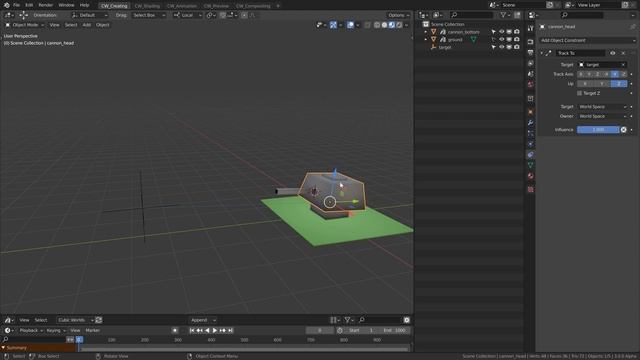Viewport: 640px width, 360px height.
Task: Adjust the constraint Influence slider
Action: pos(598,129)
